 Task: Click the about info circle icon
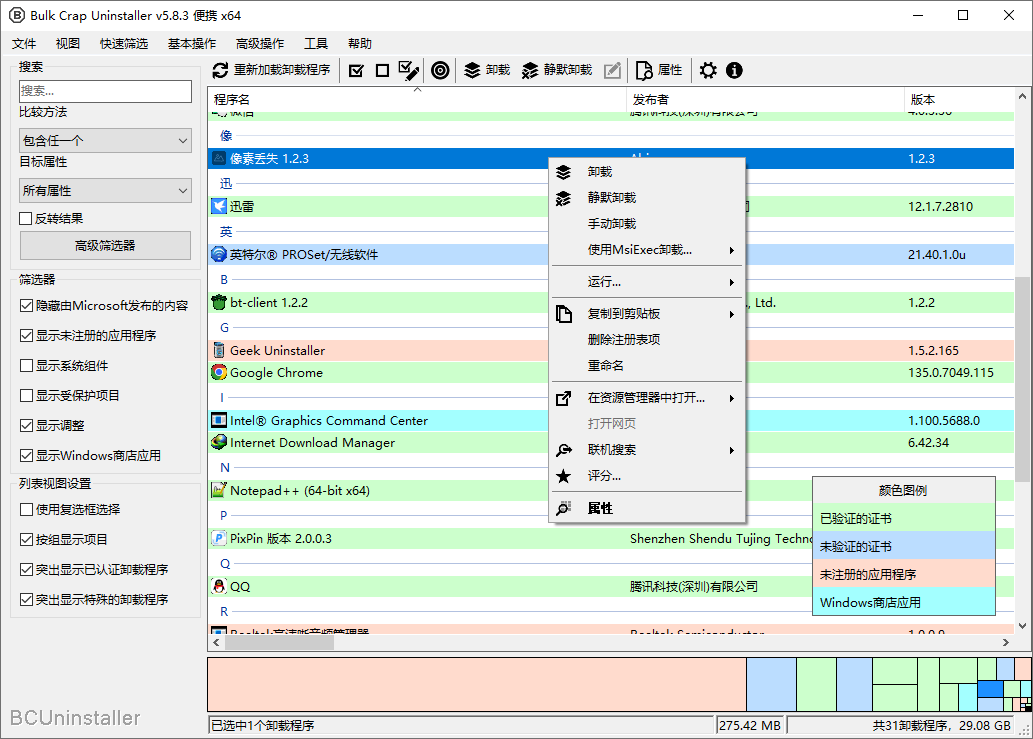click(735, 70)
